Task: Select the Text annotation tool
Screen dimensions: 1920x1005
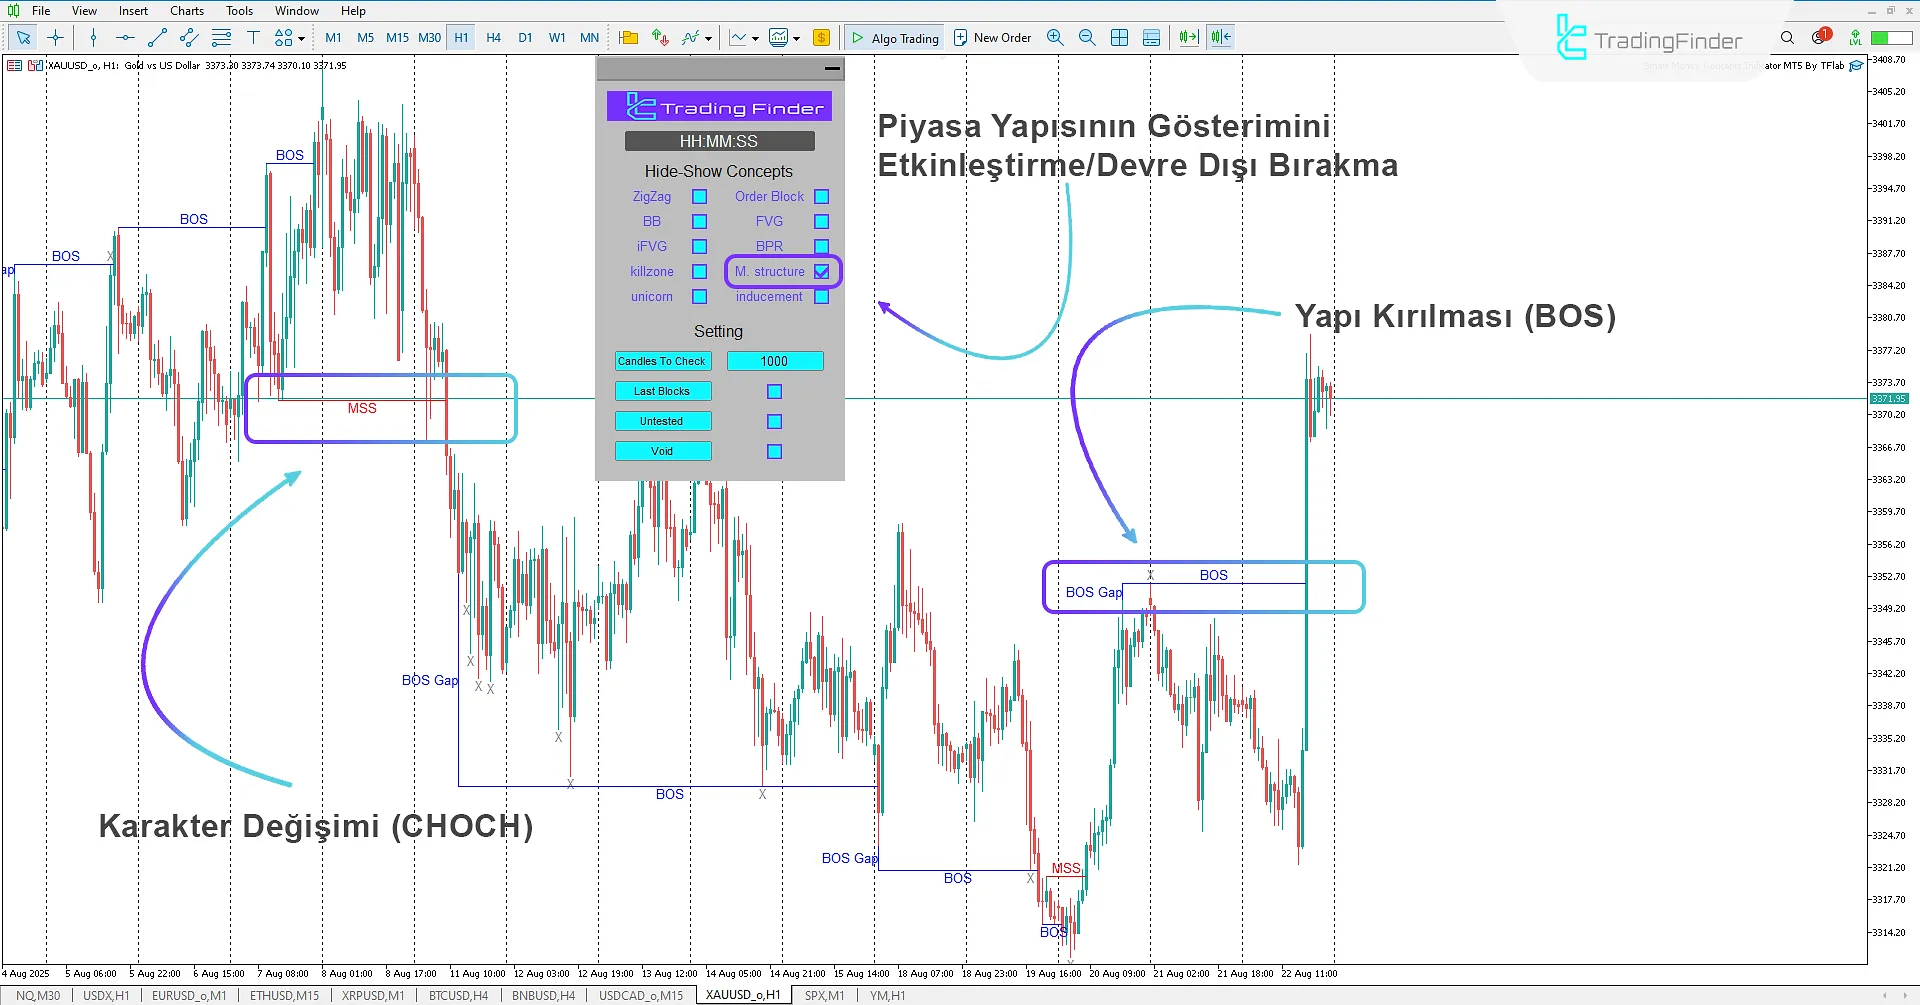Action: click(x=253, y=37)
